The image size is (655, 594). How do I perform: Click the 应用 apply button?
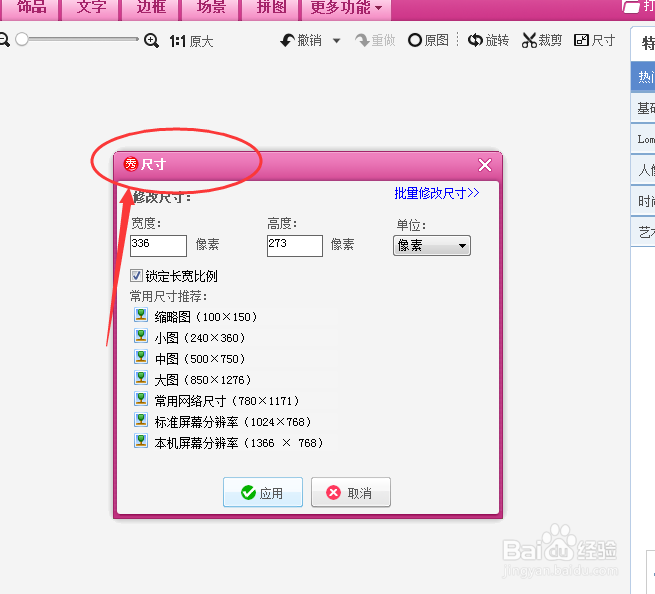(x=263, y=492)
